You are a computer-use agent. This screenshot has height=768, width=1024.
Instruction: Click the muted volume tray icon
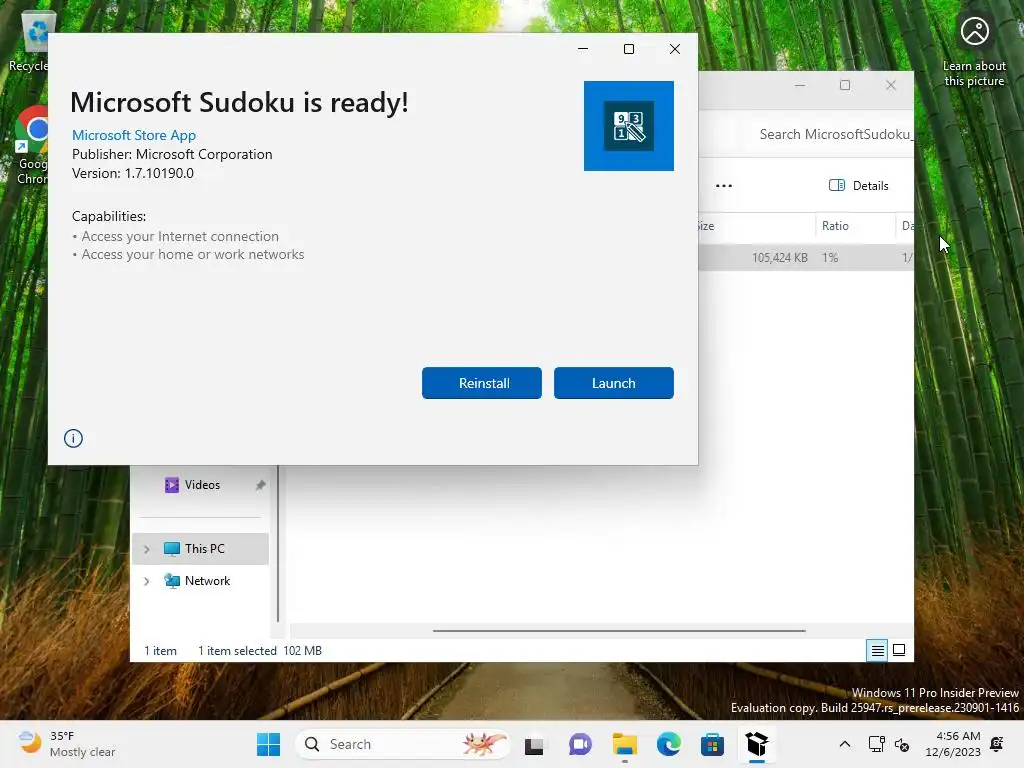[902, 744]
